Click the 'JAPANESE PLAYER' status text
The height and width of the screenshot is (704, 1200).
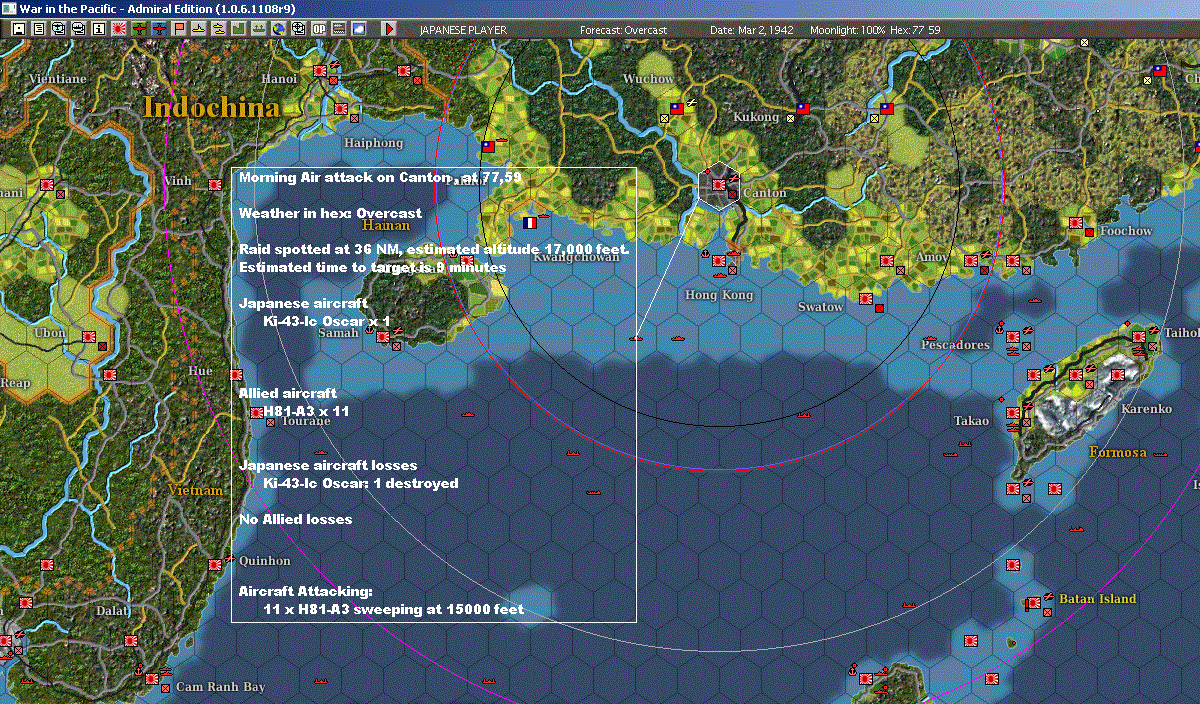point(463,30)
